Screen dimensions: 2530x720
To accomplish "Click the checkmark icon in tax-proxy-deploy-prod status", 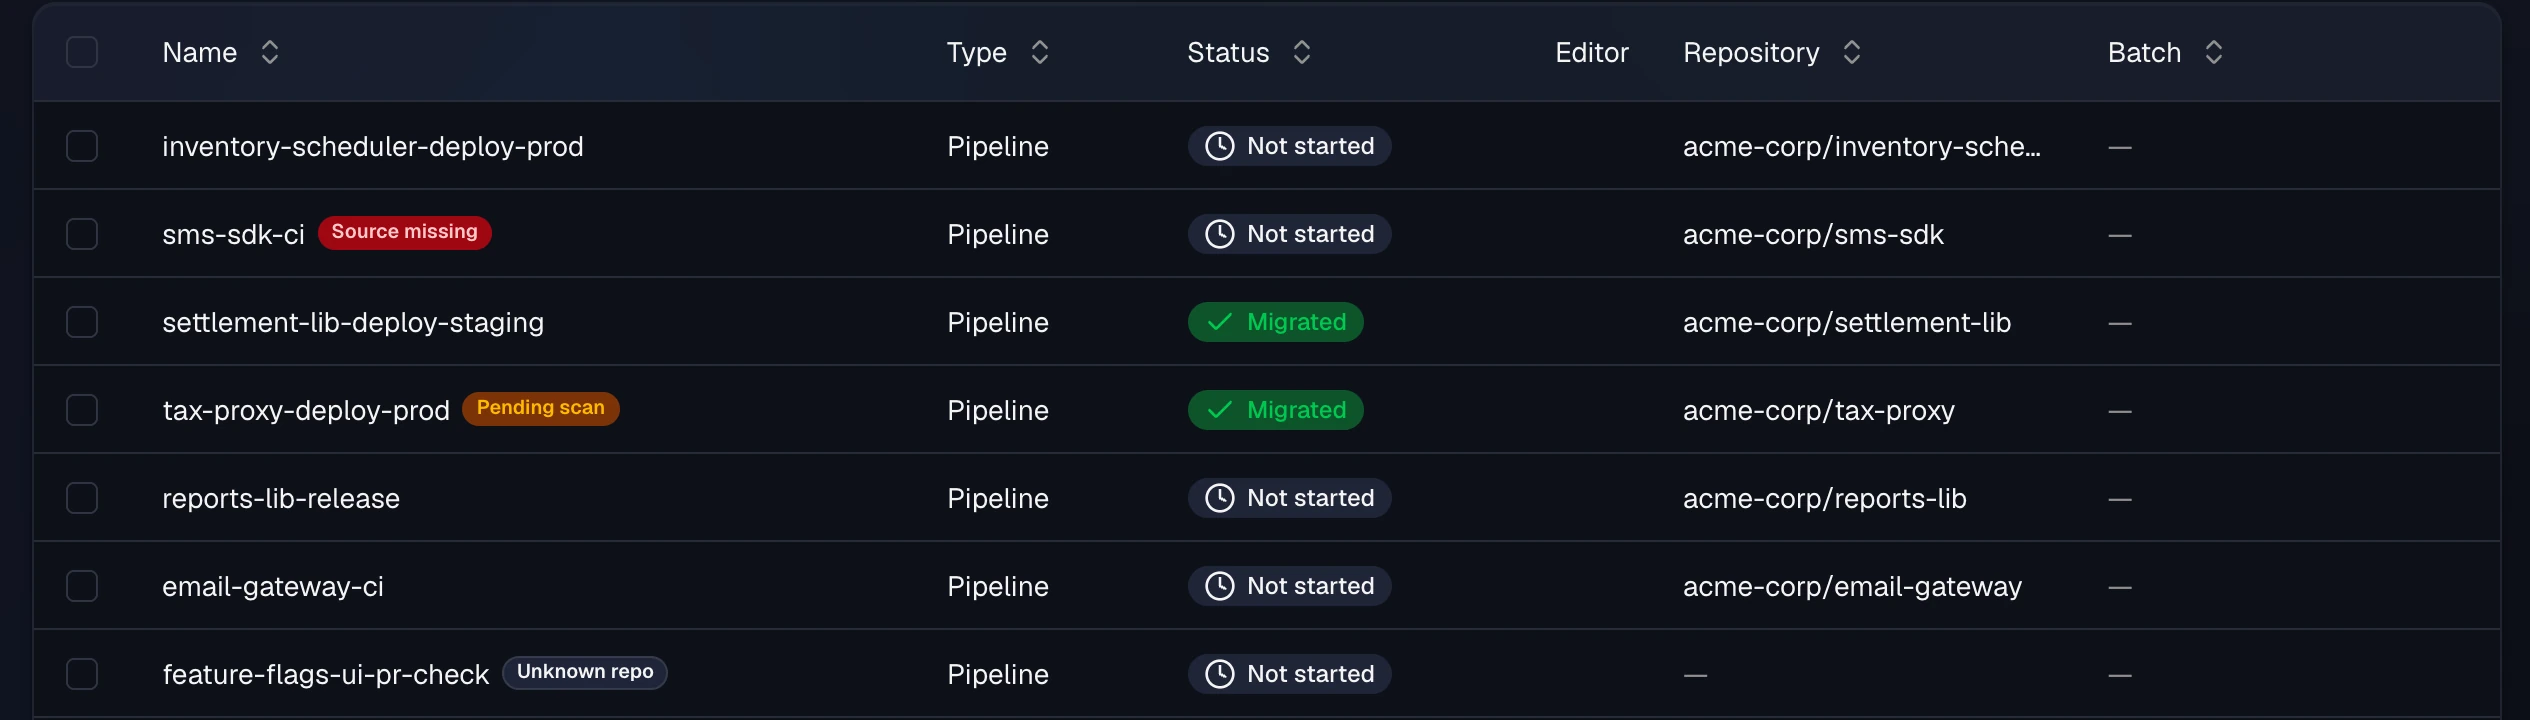I will 1220,410.
